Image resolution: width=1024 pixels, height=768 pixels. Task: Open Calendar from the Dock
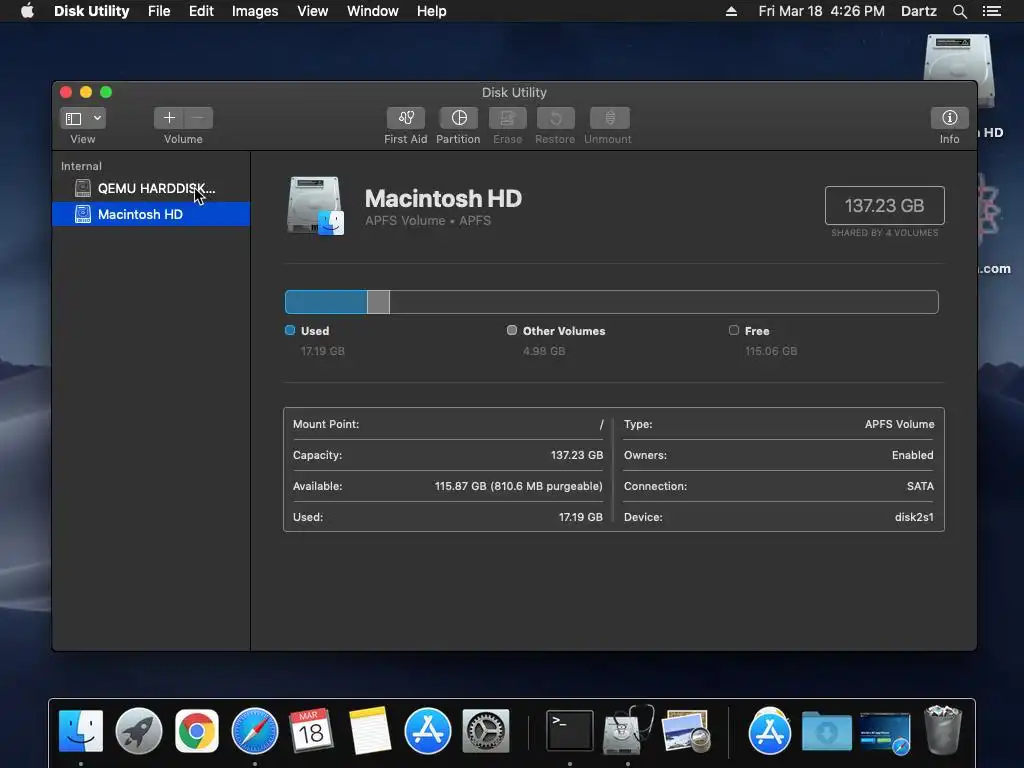[x=312, y=731]
